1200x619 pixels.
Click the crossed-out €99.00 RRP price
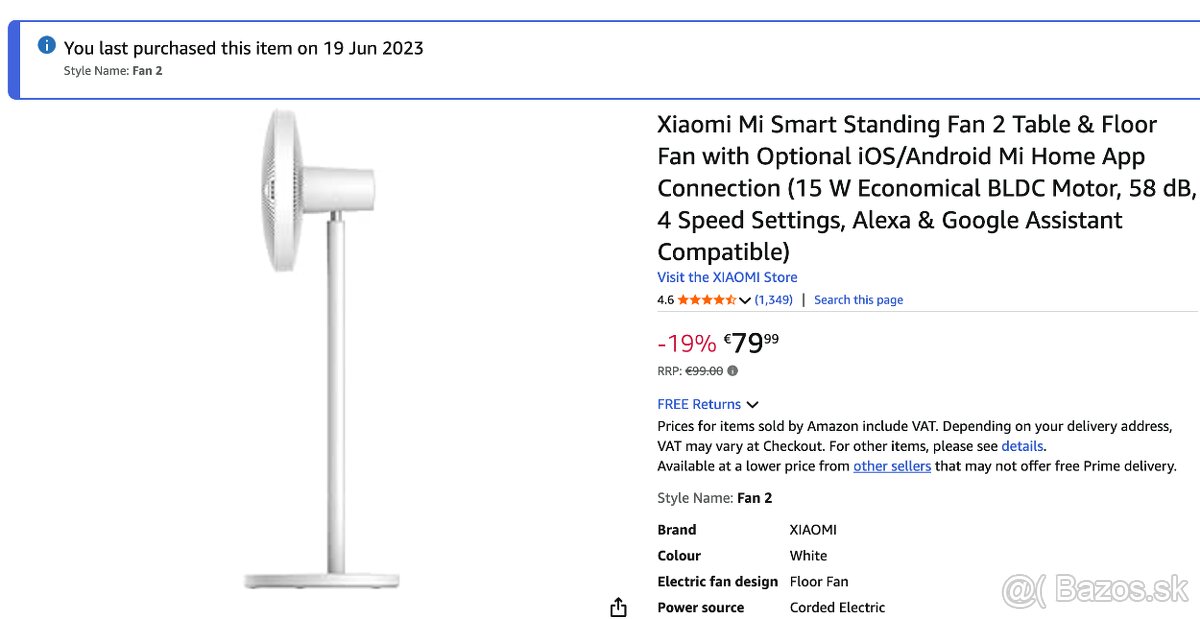pos(706,370)
